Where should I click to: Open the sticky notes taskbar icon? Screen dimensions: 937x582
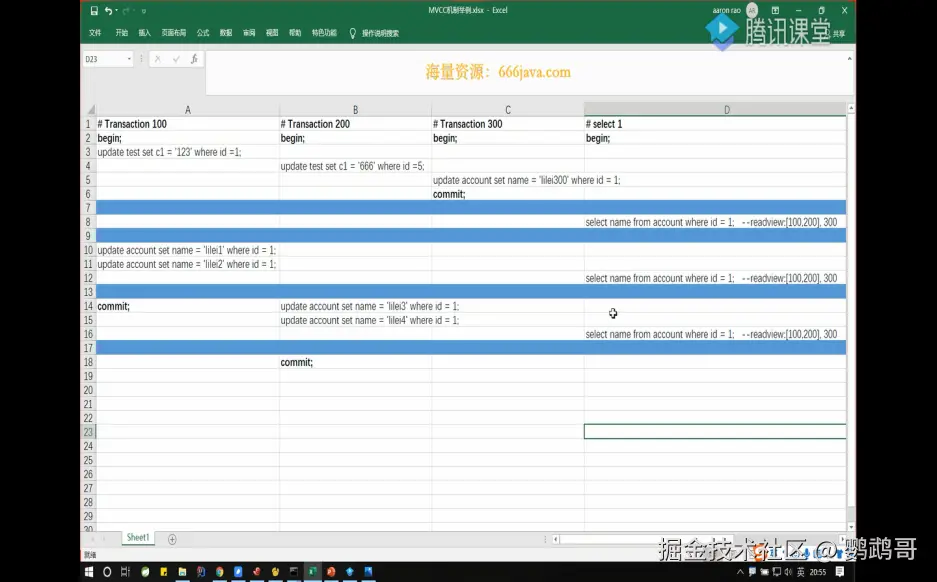(x=164, y=572)
